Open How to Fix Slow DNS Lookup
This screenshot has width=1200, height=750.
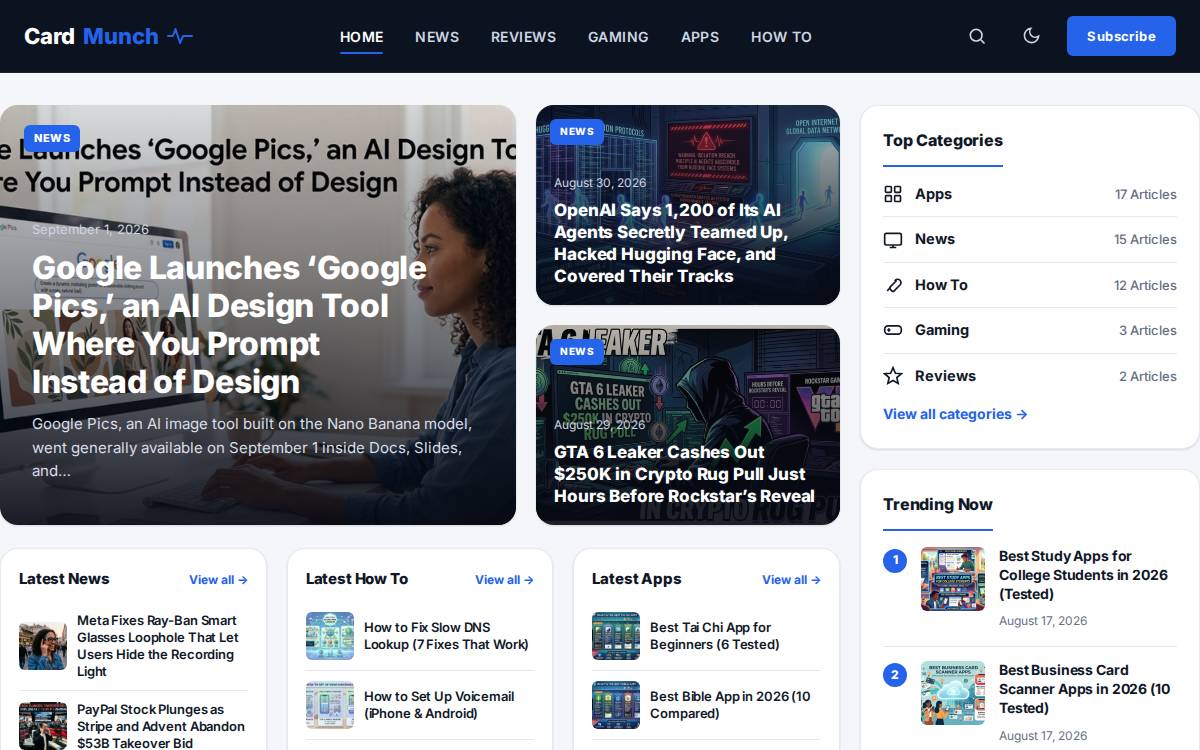446,636
